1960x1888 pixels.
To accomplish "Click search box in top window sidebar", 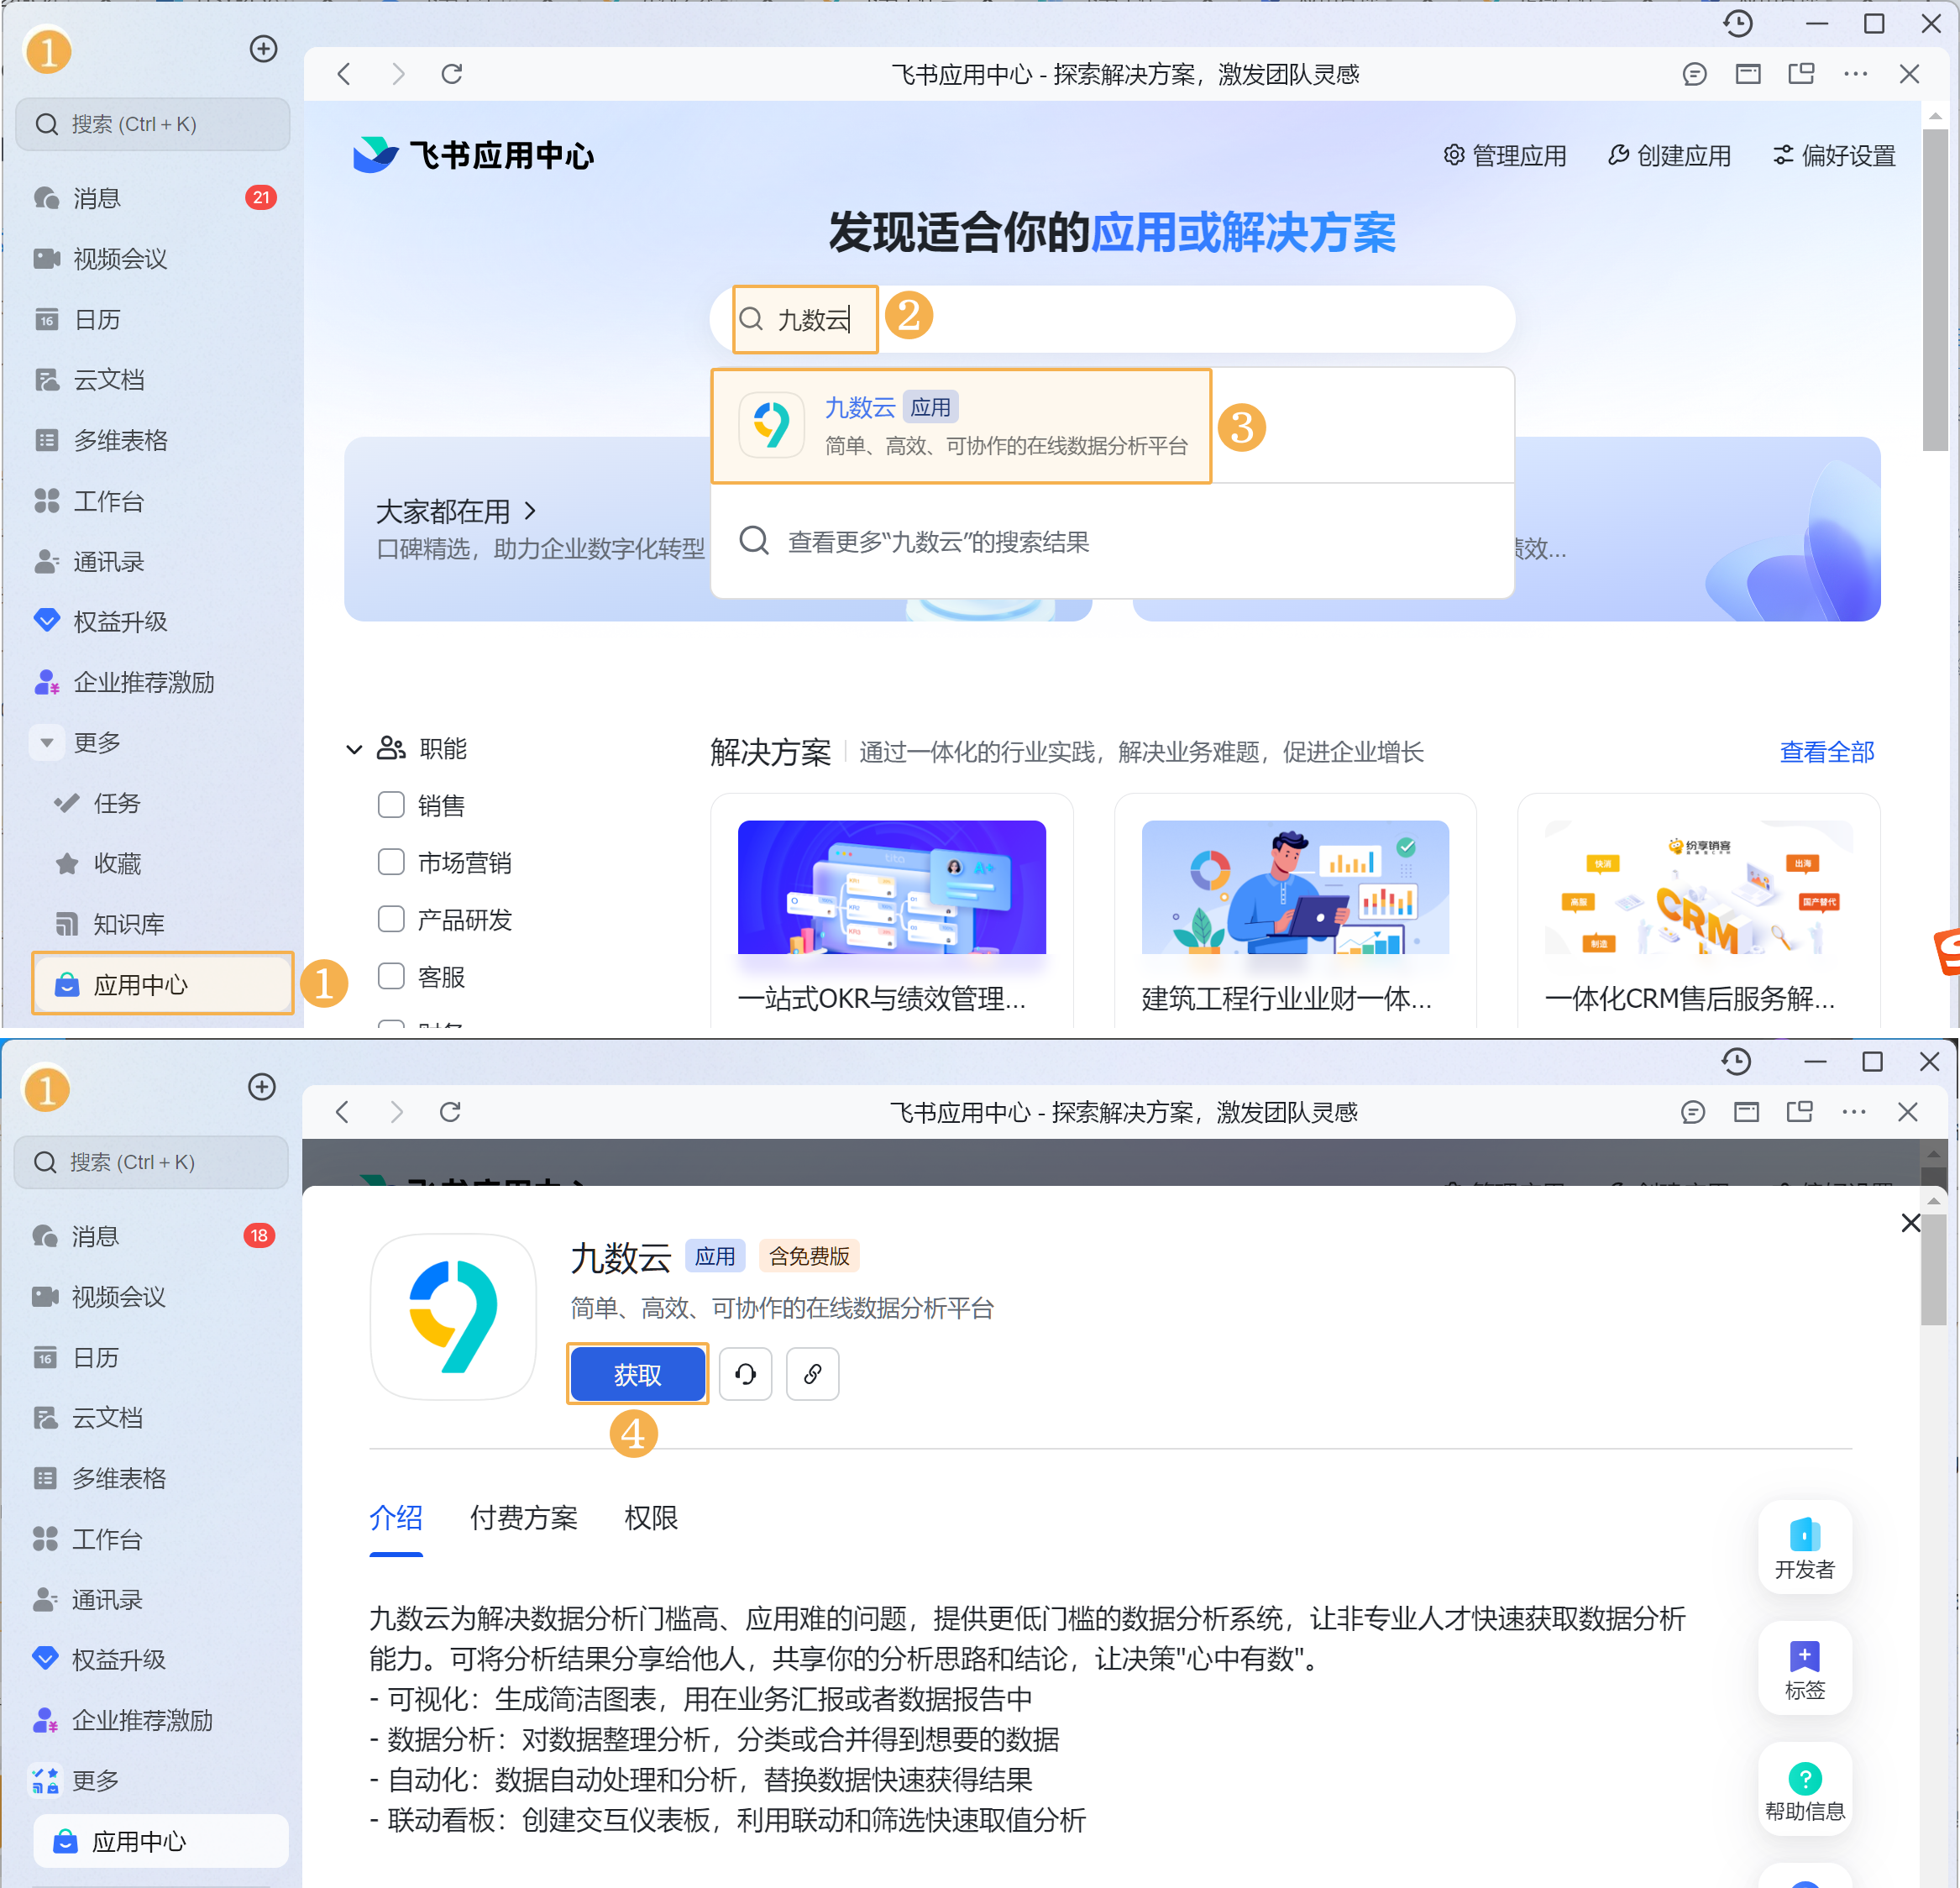I will point(153,124).
